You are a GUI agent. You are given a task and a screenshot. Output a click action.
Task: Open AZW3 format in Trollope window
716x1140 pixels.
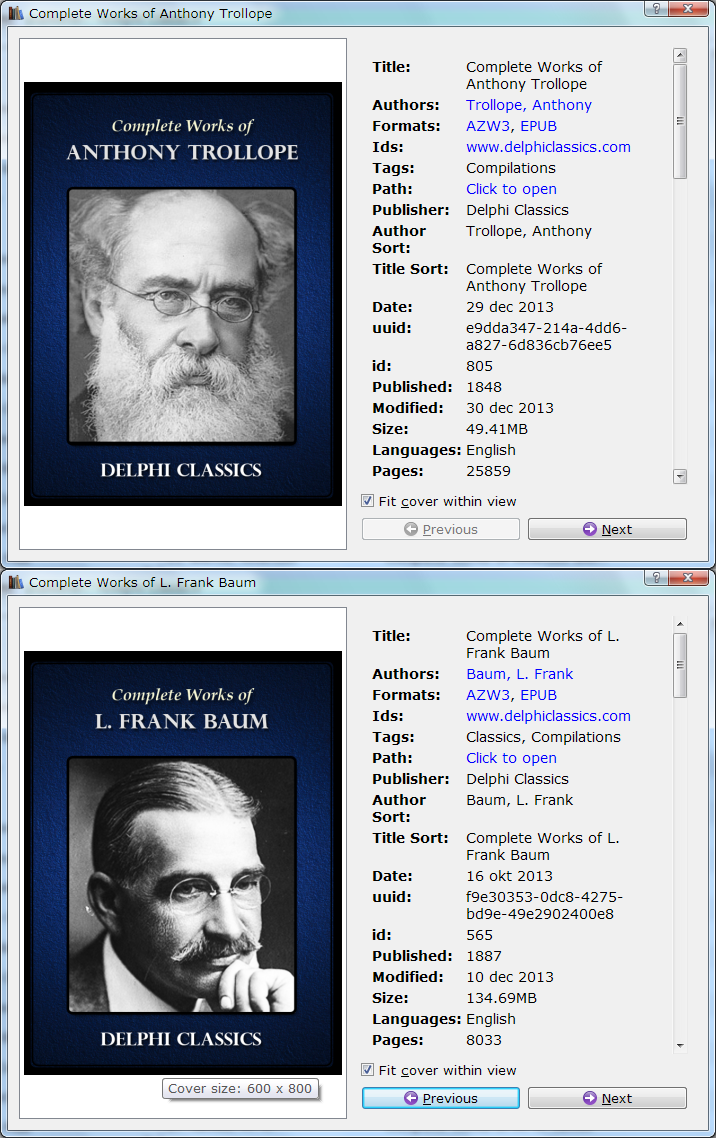coord(488,126)
